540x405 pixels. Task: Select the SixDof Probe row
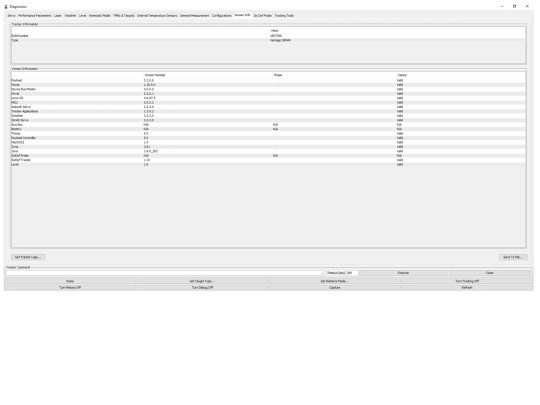268,156
